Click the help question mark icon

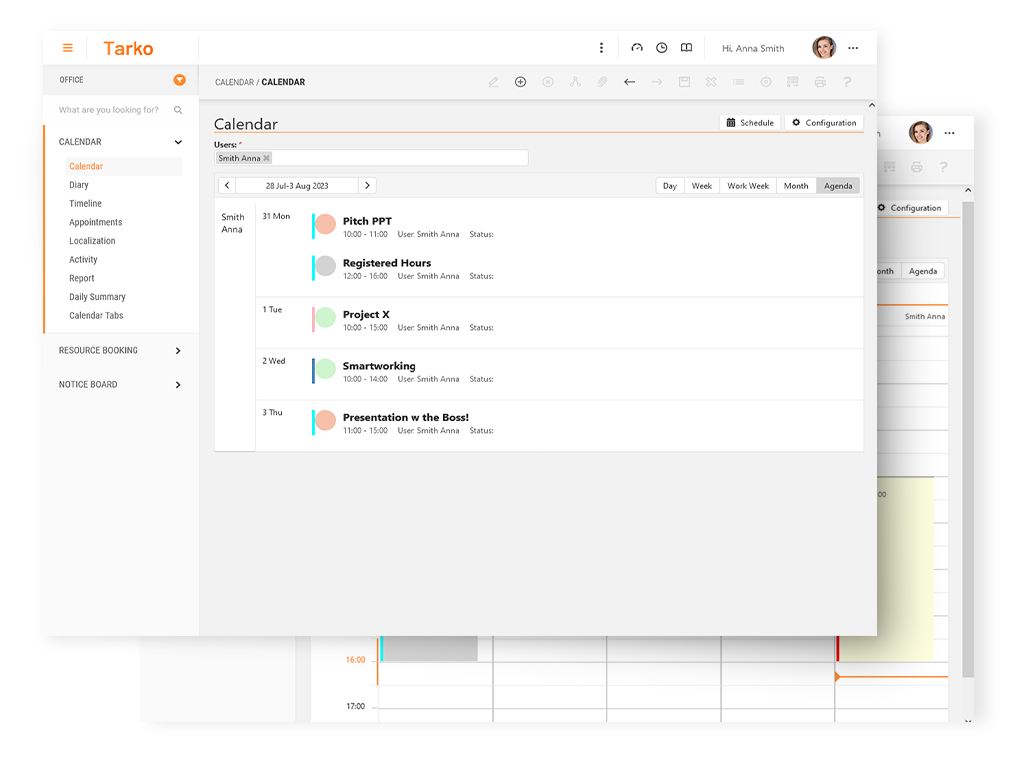click(x=847, y=82)
